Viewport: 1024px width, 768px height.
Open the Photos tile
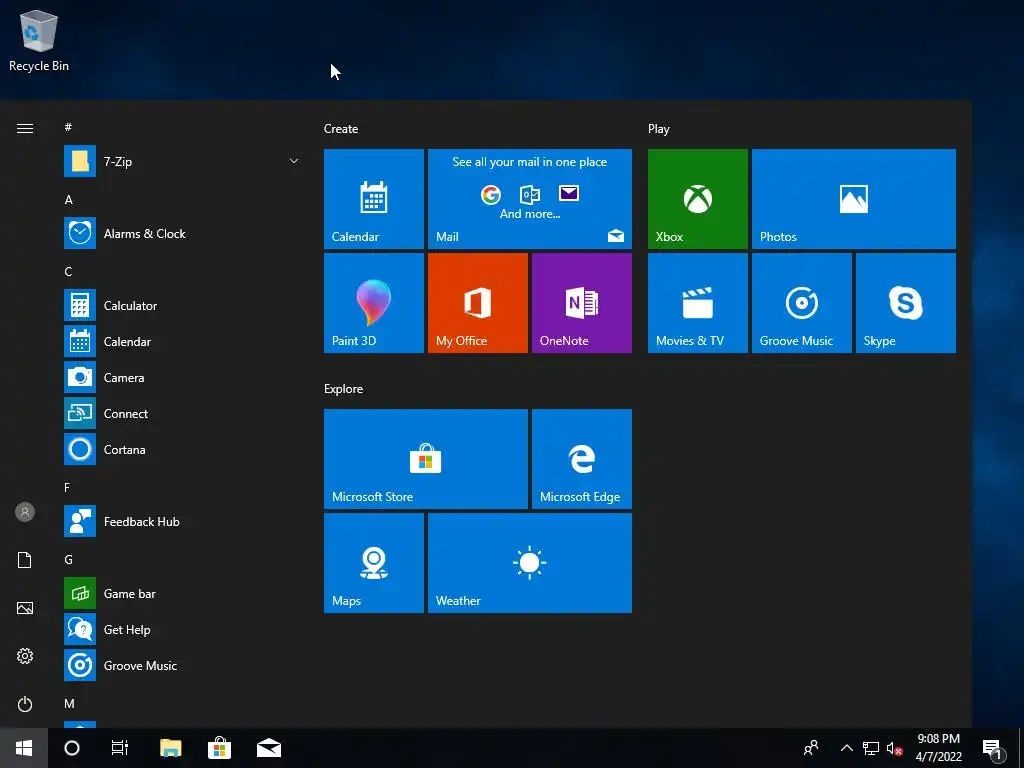854,199
